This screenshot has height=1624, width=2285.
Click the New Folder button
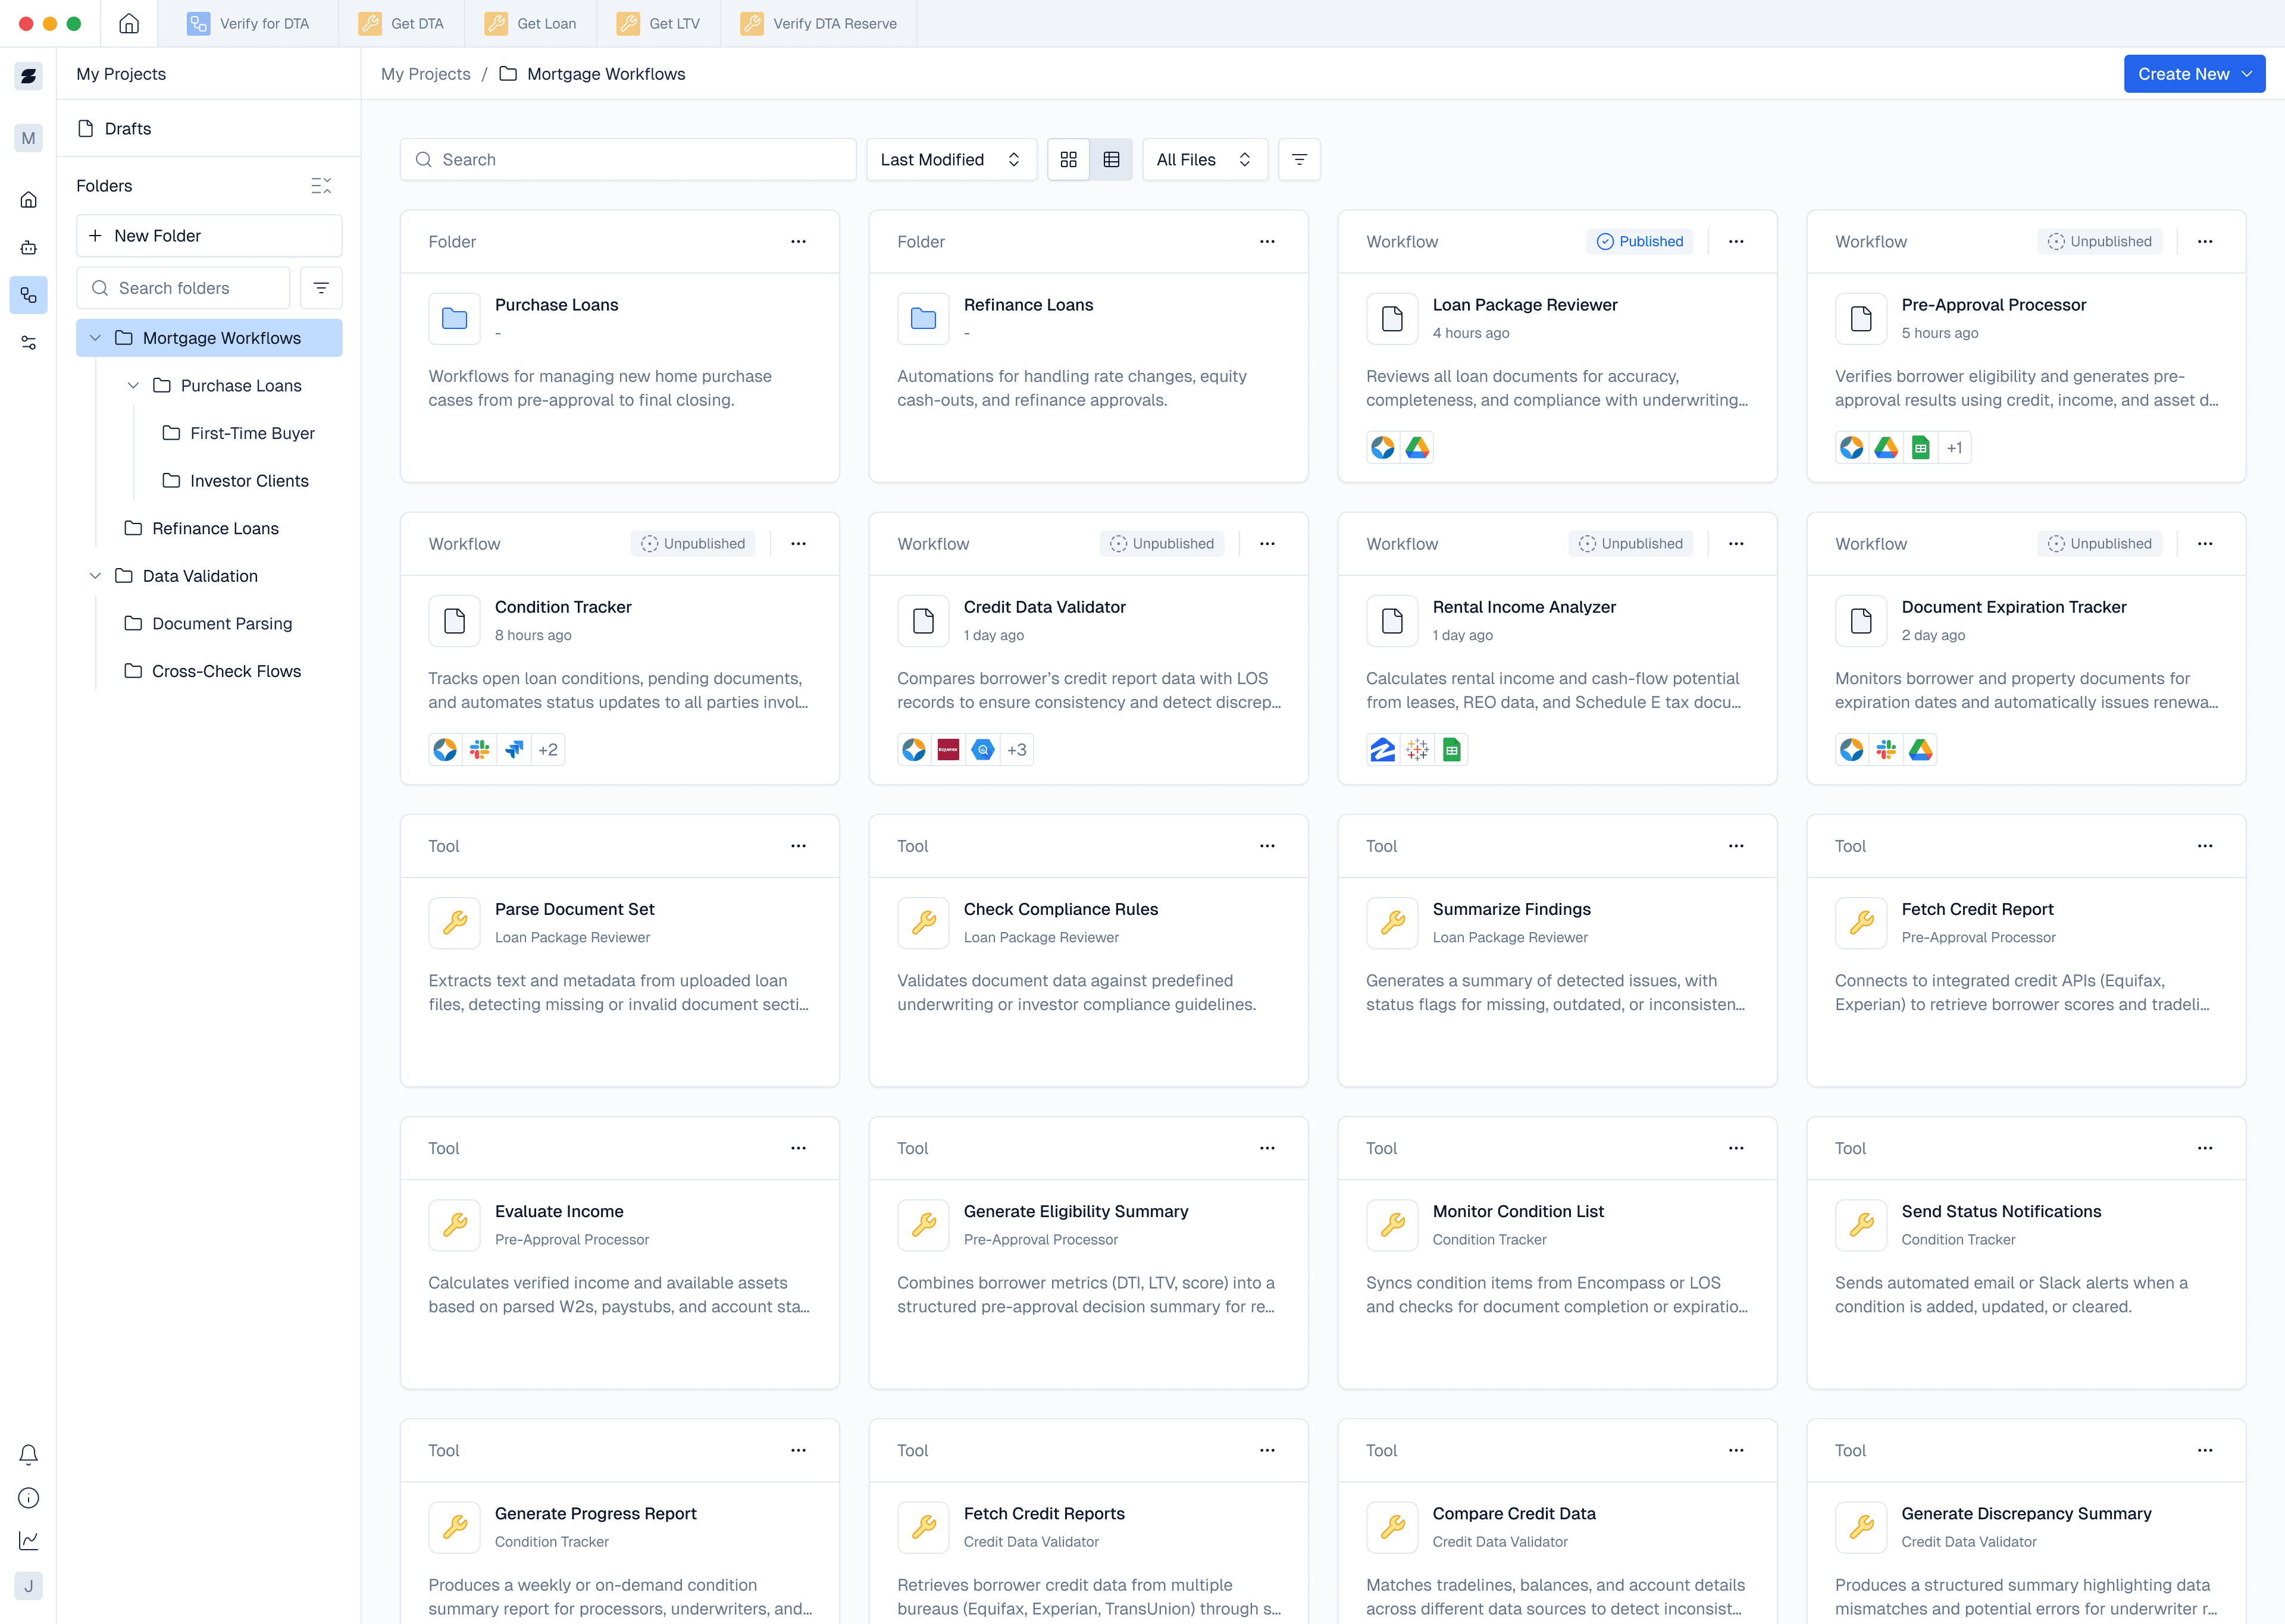pos(209,236)
